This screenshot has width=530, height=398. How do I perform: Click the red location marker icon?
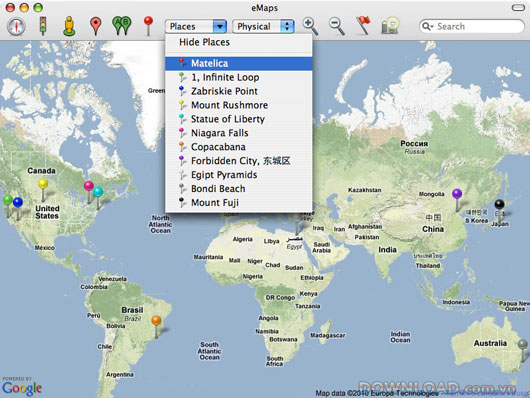click(x=96, y=26)
